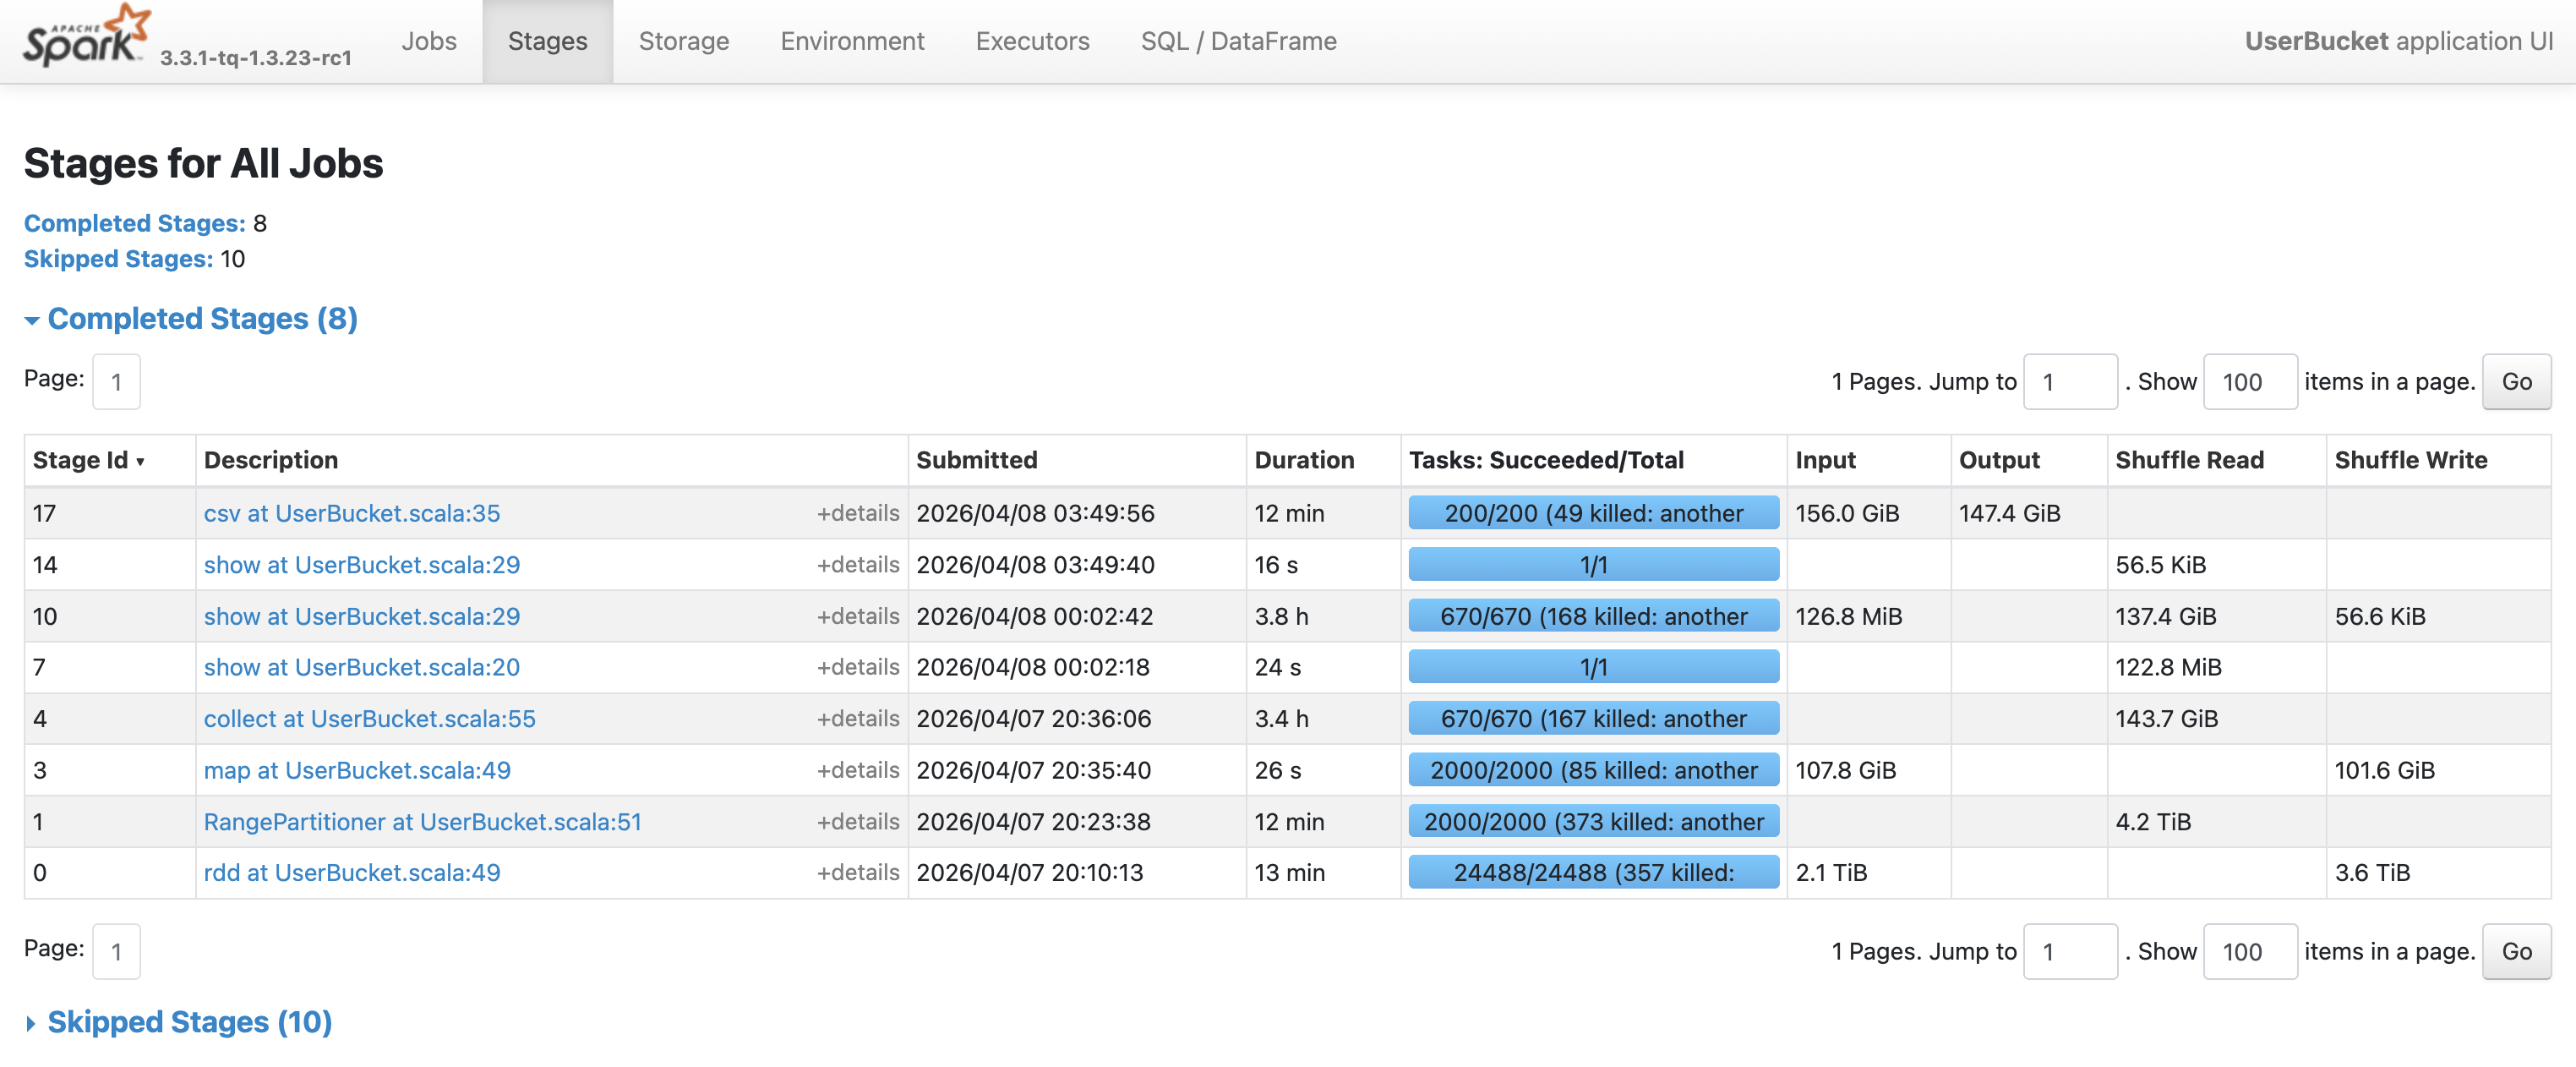Screen dimensions: 2576x1067
Task: Click the Completed Stages summary link
Action: [134, 223]
